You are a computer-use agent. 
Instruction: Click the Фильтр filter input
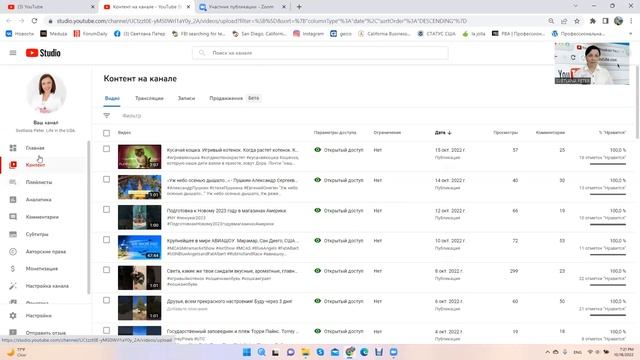[x=131, y=116]
